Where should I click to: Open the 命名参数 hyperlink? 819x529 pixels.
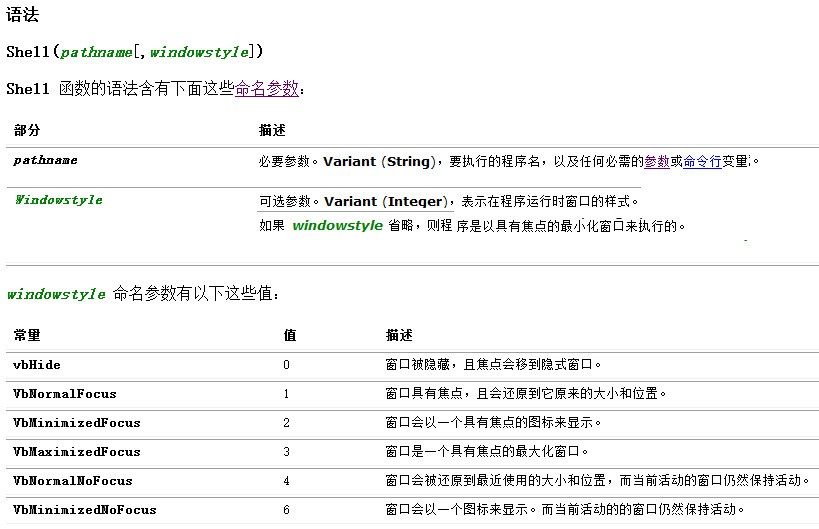(x=266, y=89)
